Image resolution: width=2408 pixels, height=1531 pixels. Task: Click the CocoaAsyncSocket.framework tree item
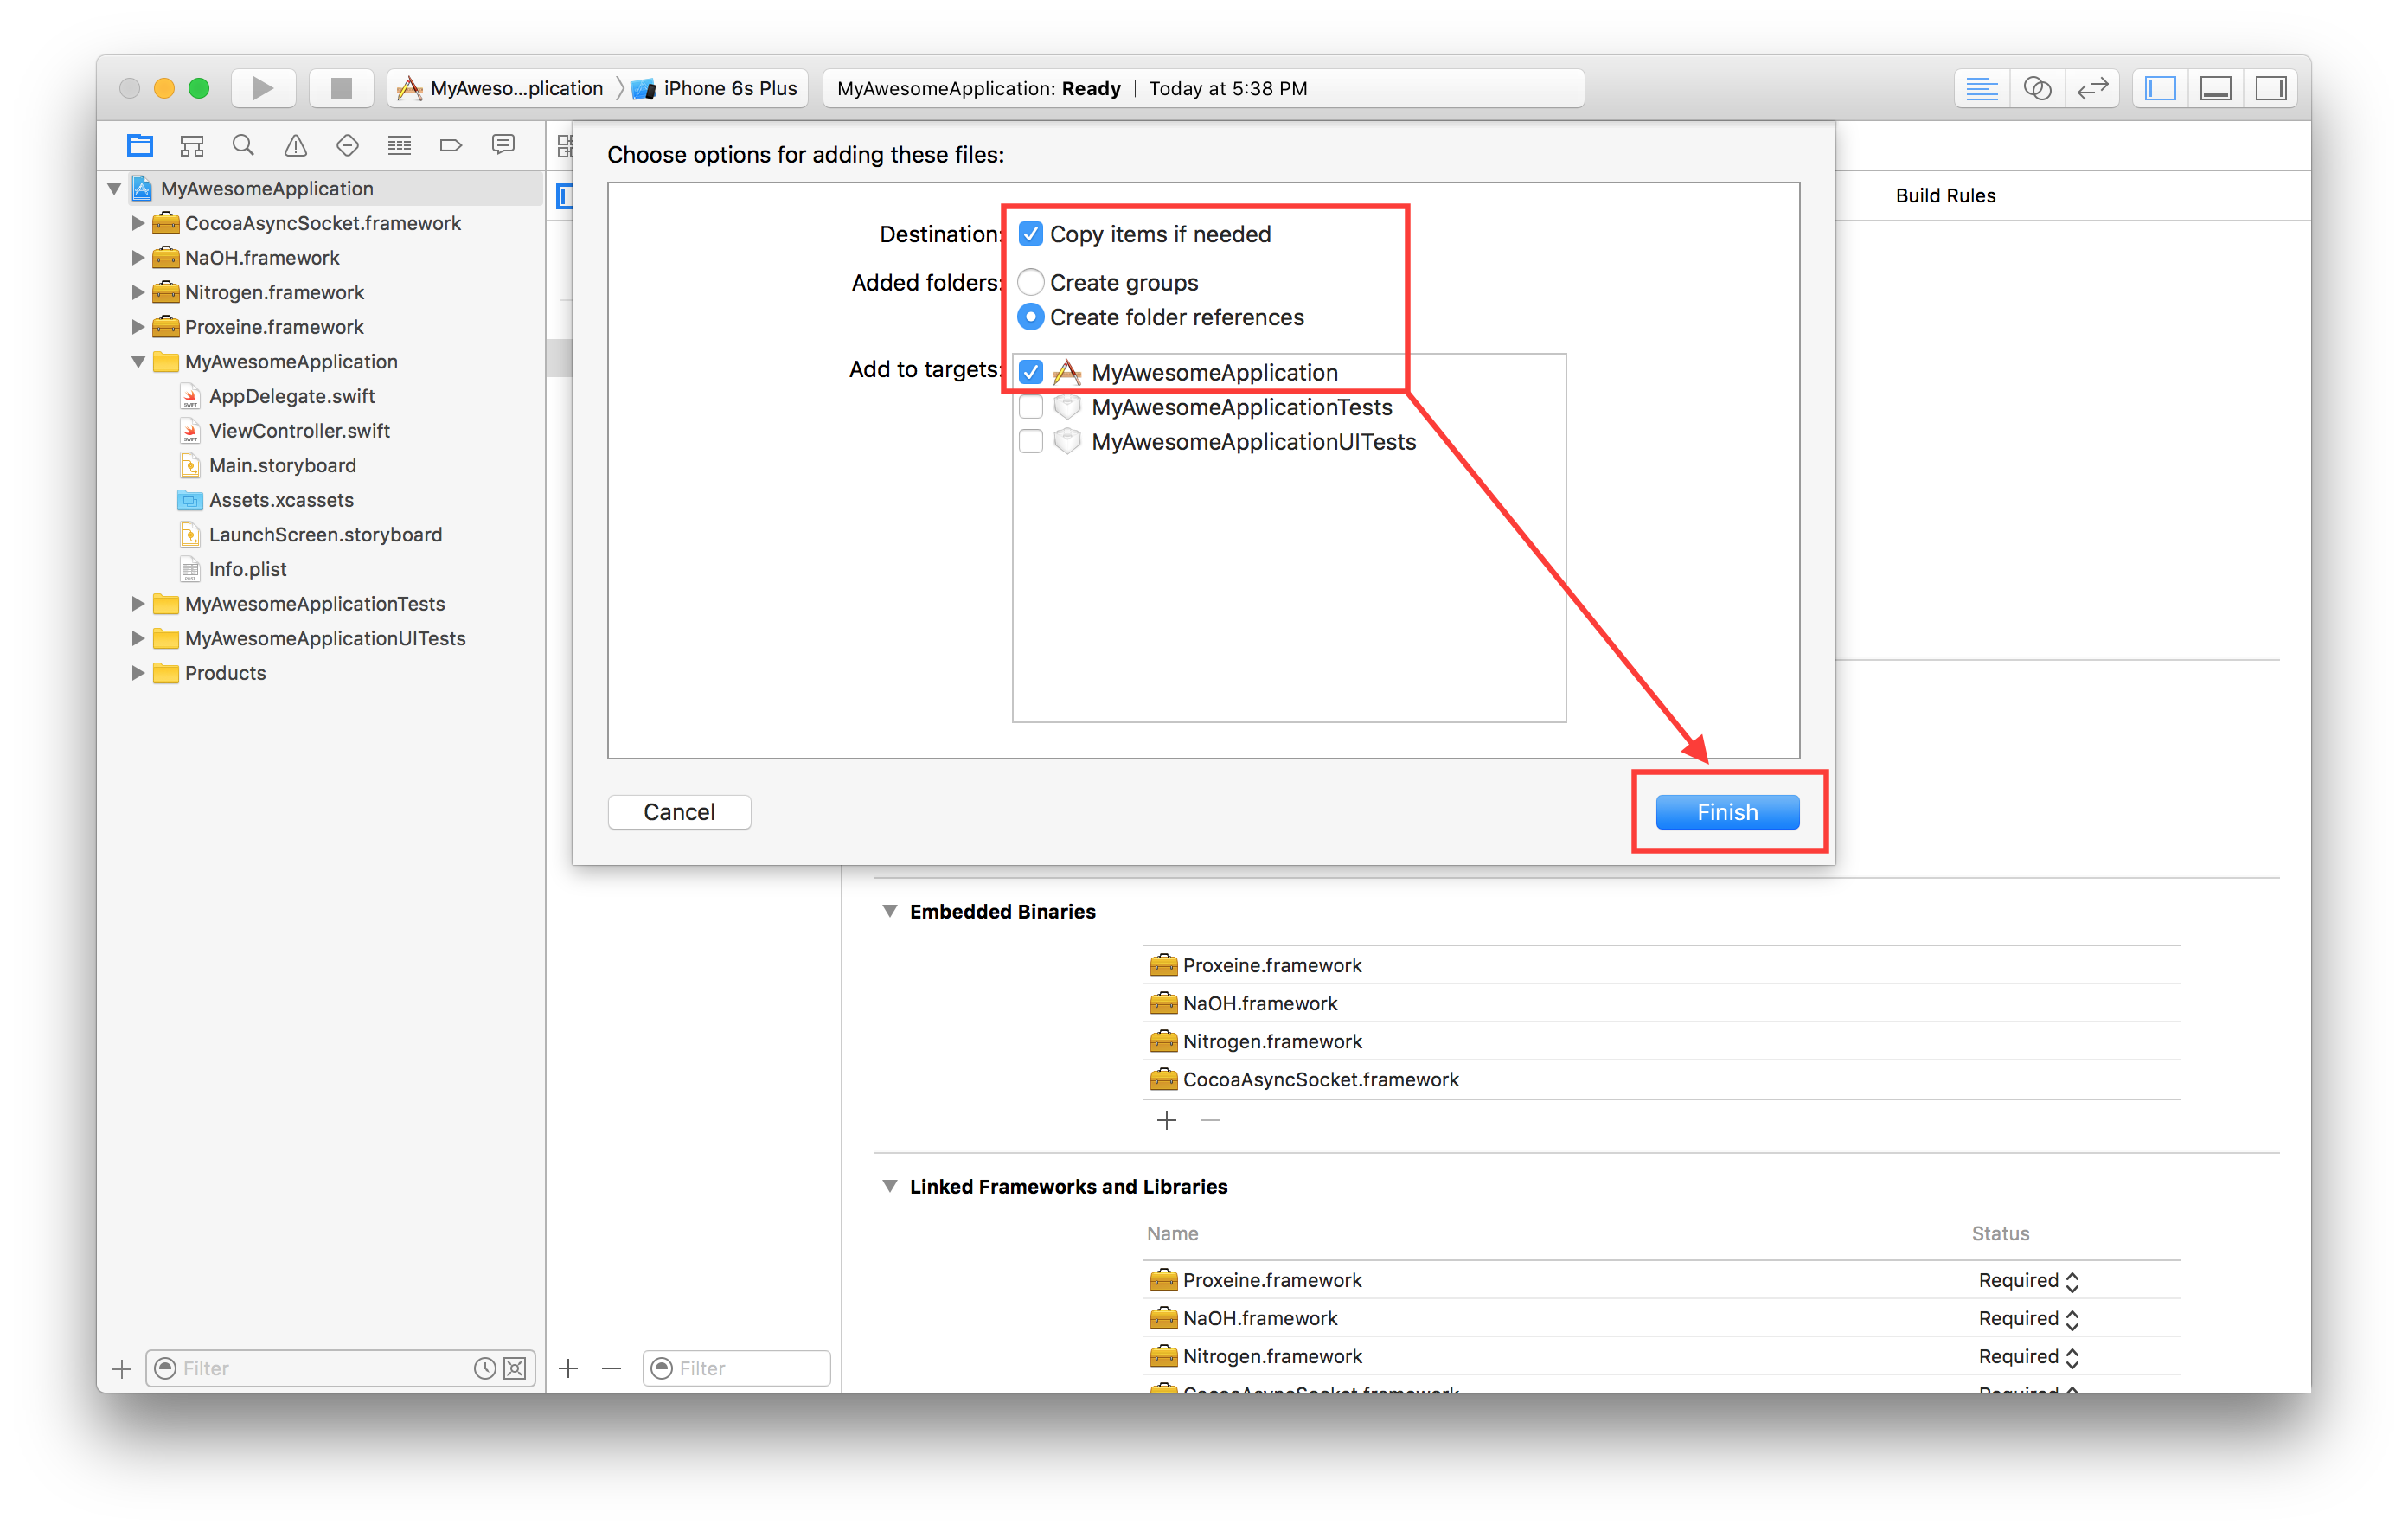coord(323,223)
